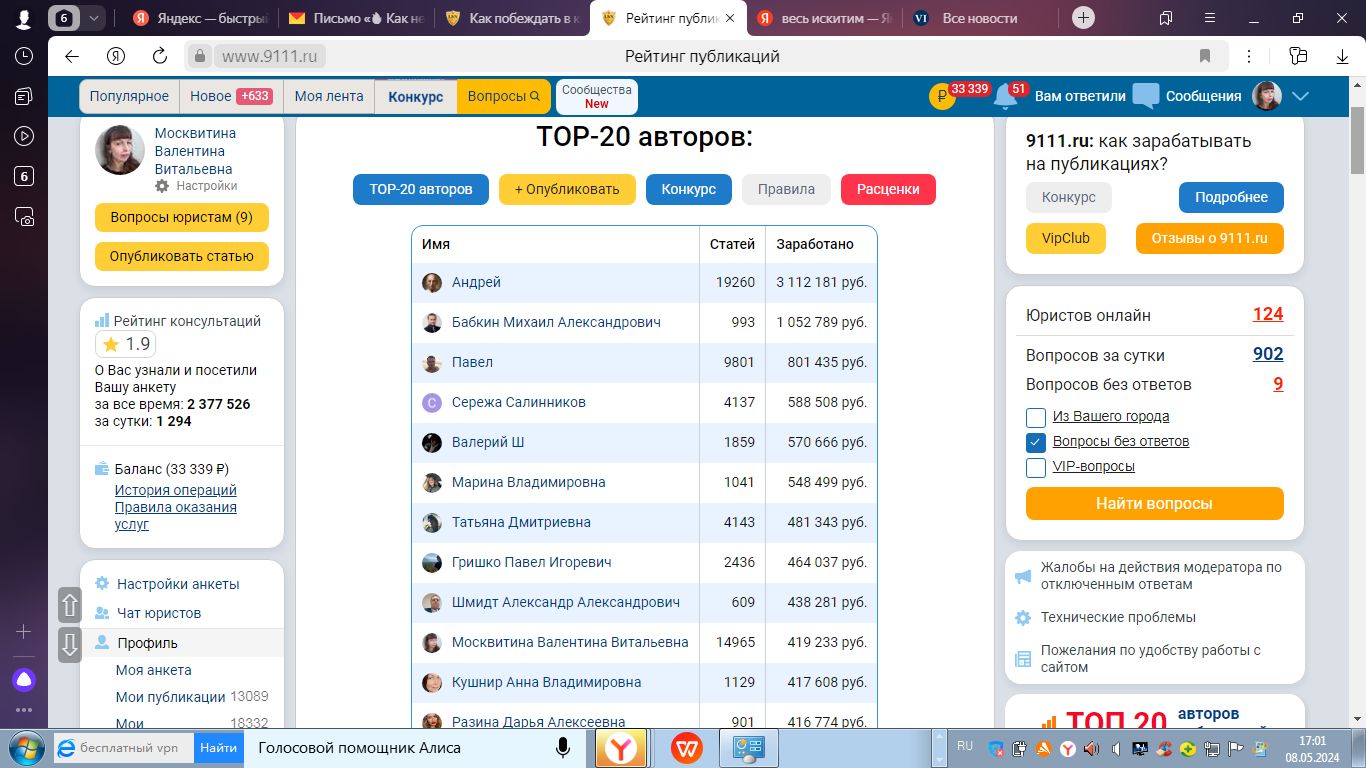Tick the 'VIP-вопросы' checkbox

coord(1036,467)
